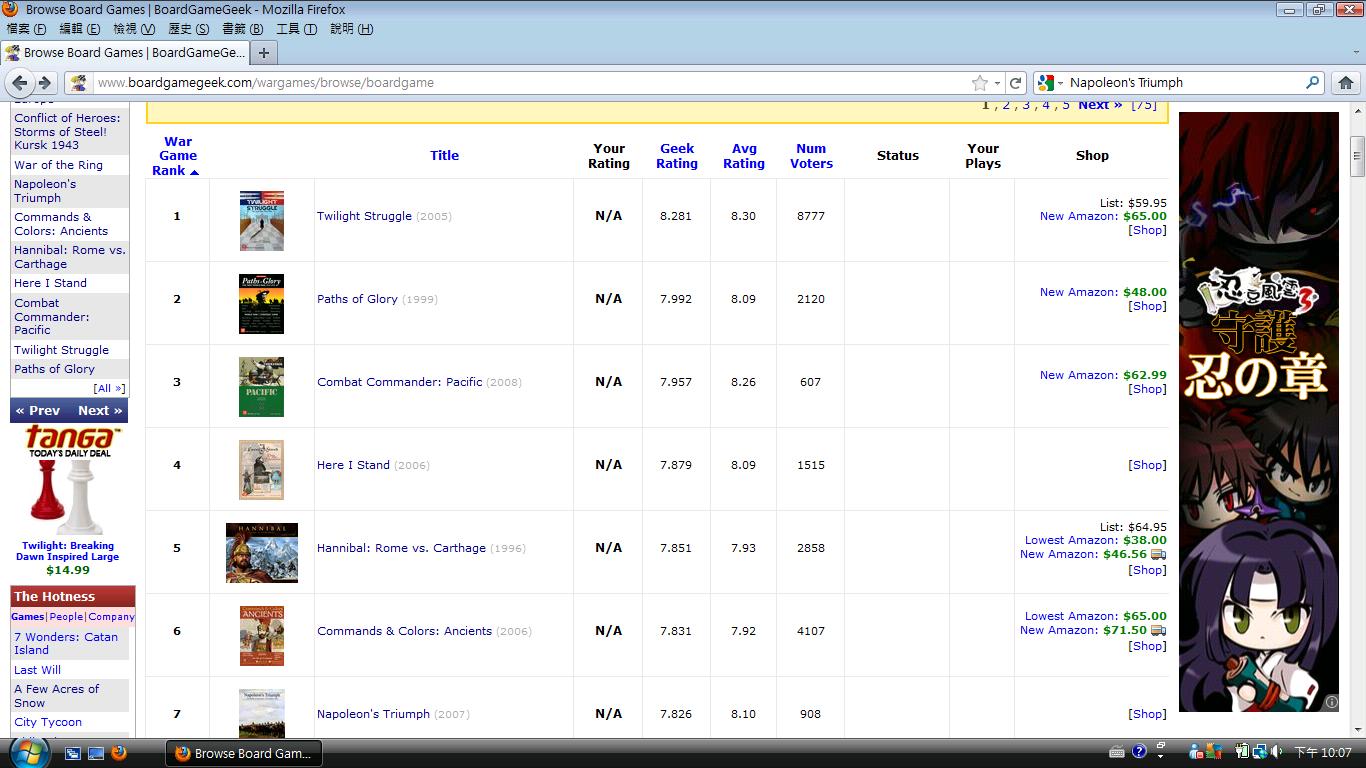Sort by War Game Rank column
1366x768 pixels.
[x=178, y=156]
